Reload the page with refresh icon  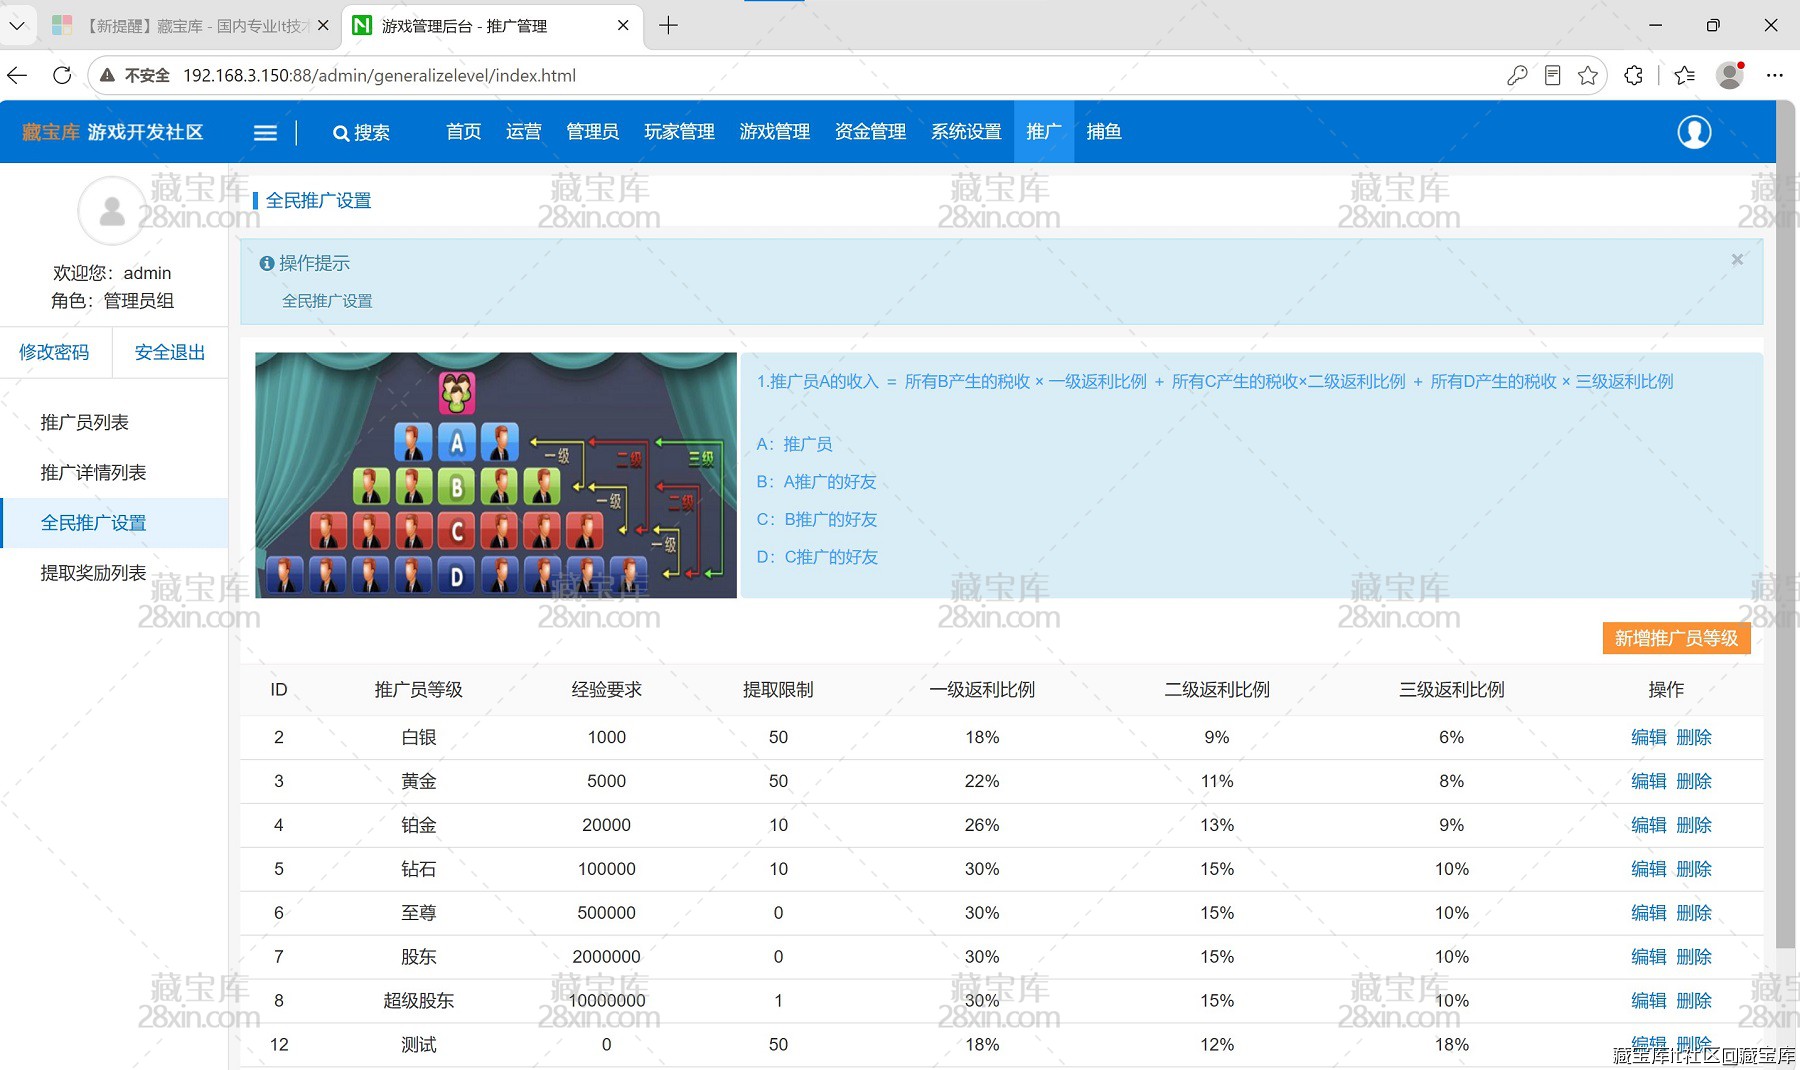coord(62,75)
